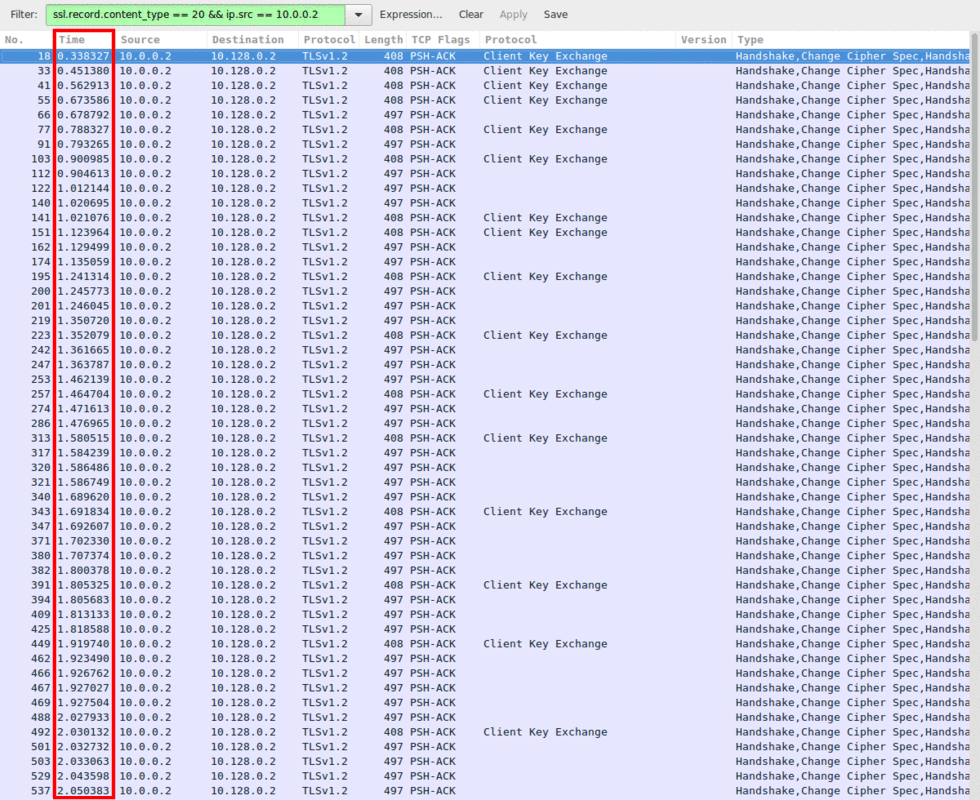Select packet 151 at time 1.123964

(x=485, y=232)
